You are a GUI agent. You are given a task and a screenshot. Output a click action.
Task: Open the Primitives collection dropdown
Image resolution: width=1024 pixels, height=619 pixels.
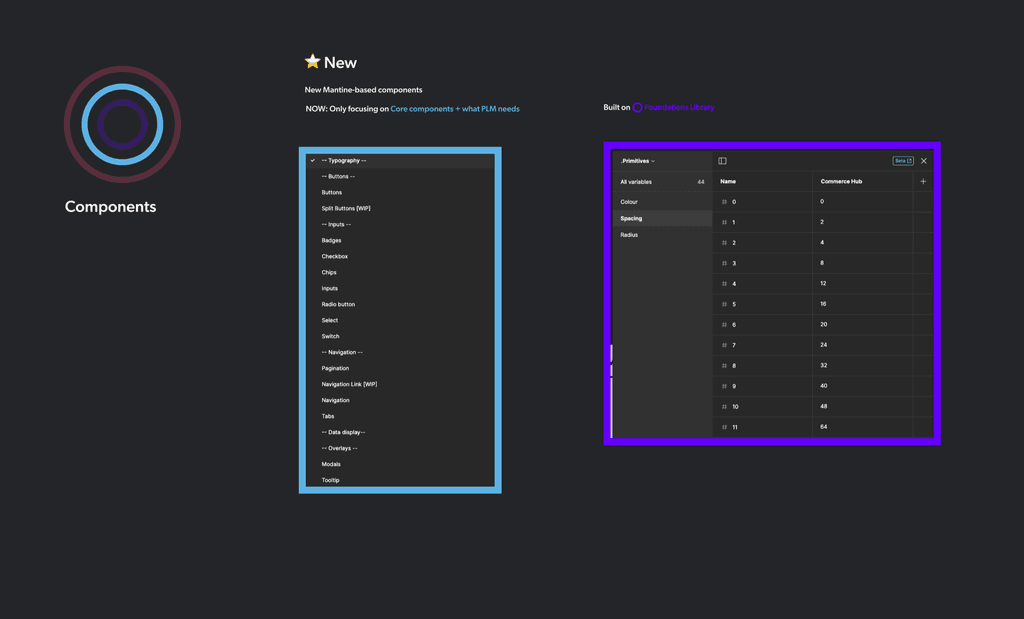[637, 161]
